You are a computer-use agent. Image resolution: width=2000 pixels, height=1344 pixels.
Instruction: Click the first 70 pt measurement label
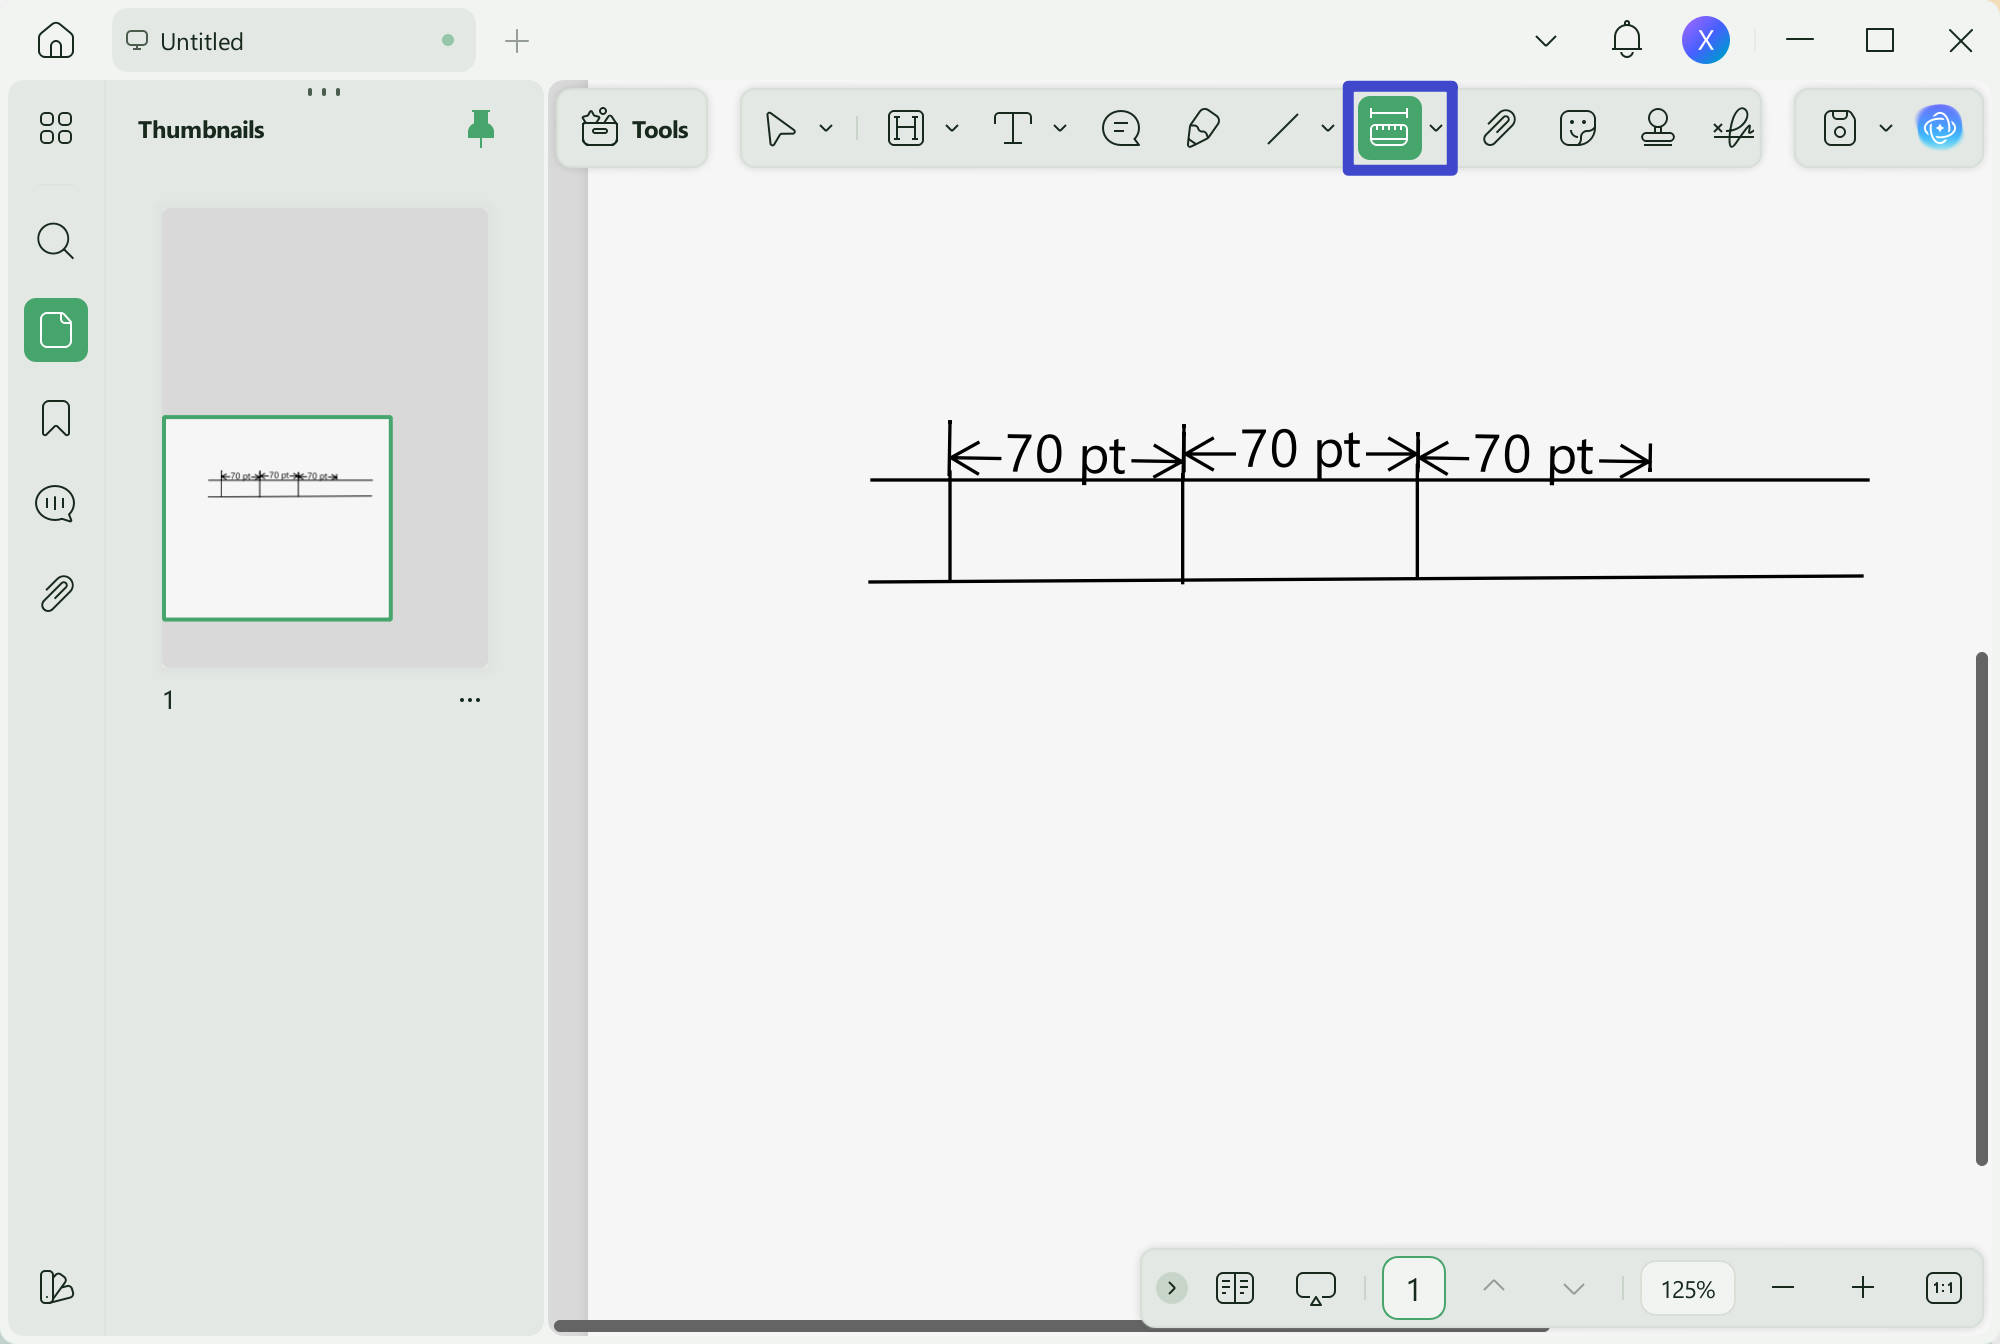1066,456
